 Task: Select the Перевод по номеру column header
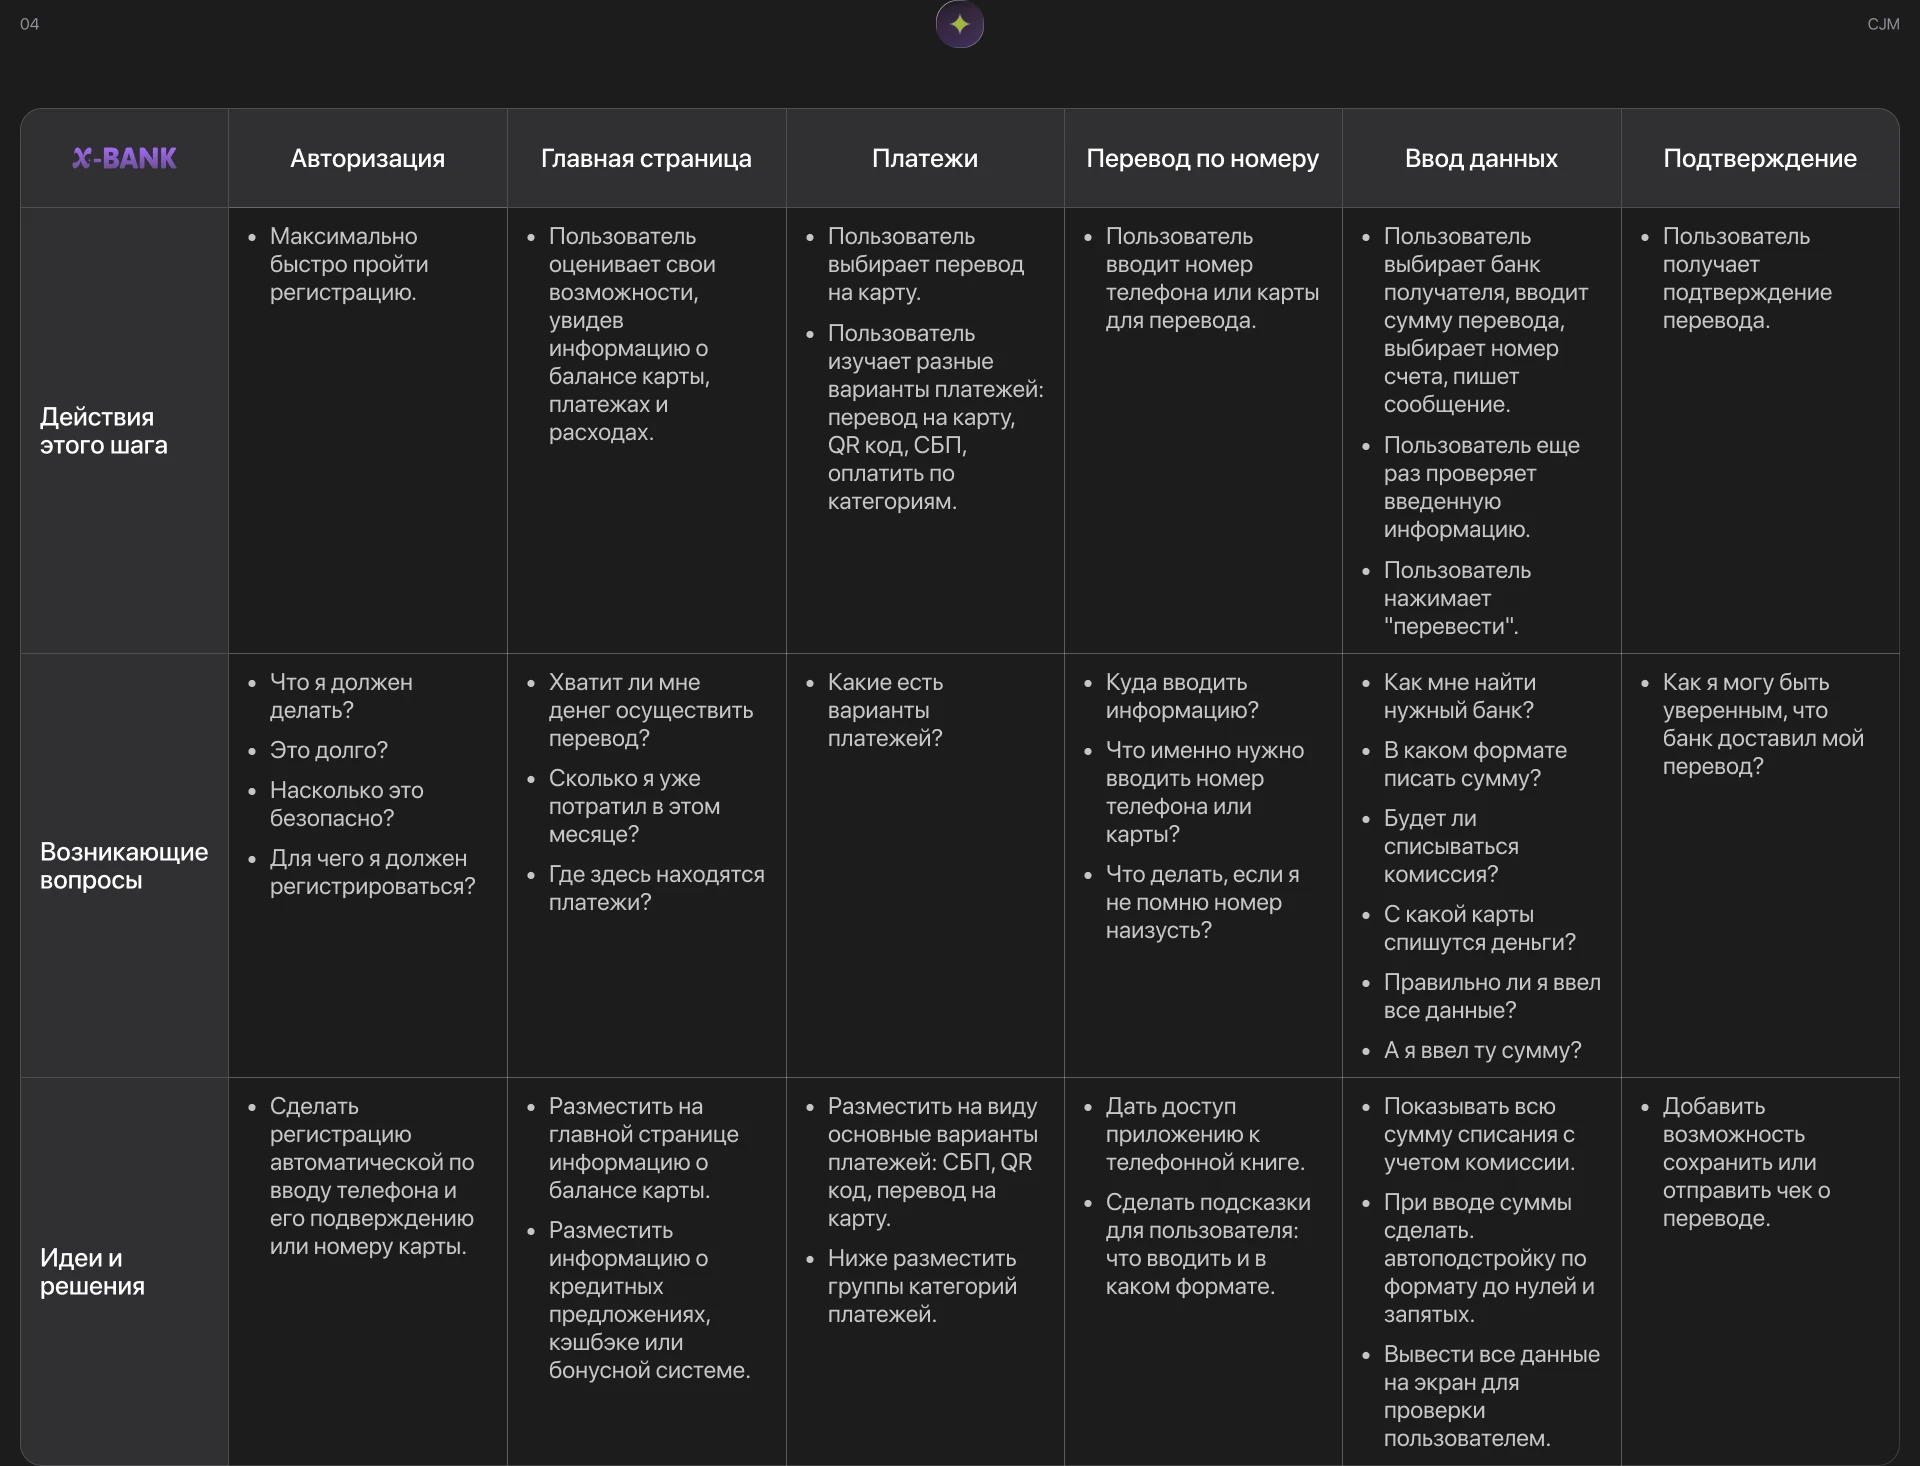pyautogui.click(x=1202, y=158)
